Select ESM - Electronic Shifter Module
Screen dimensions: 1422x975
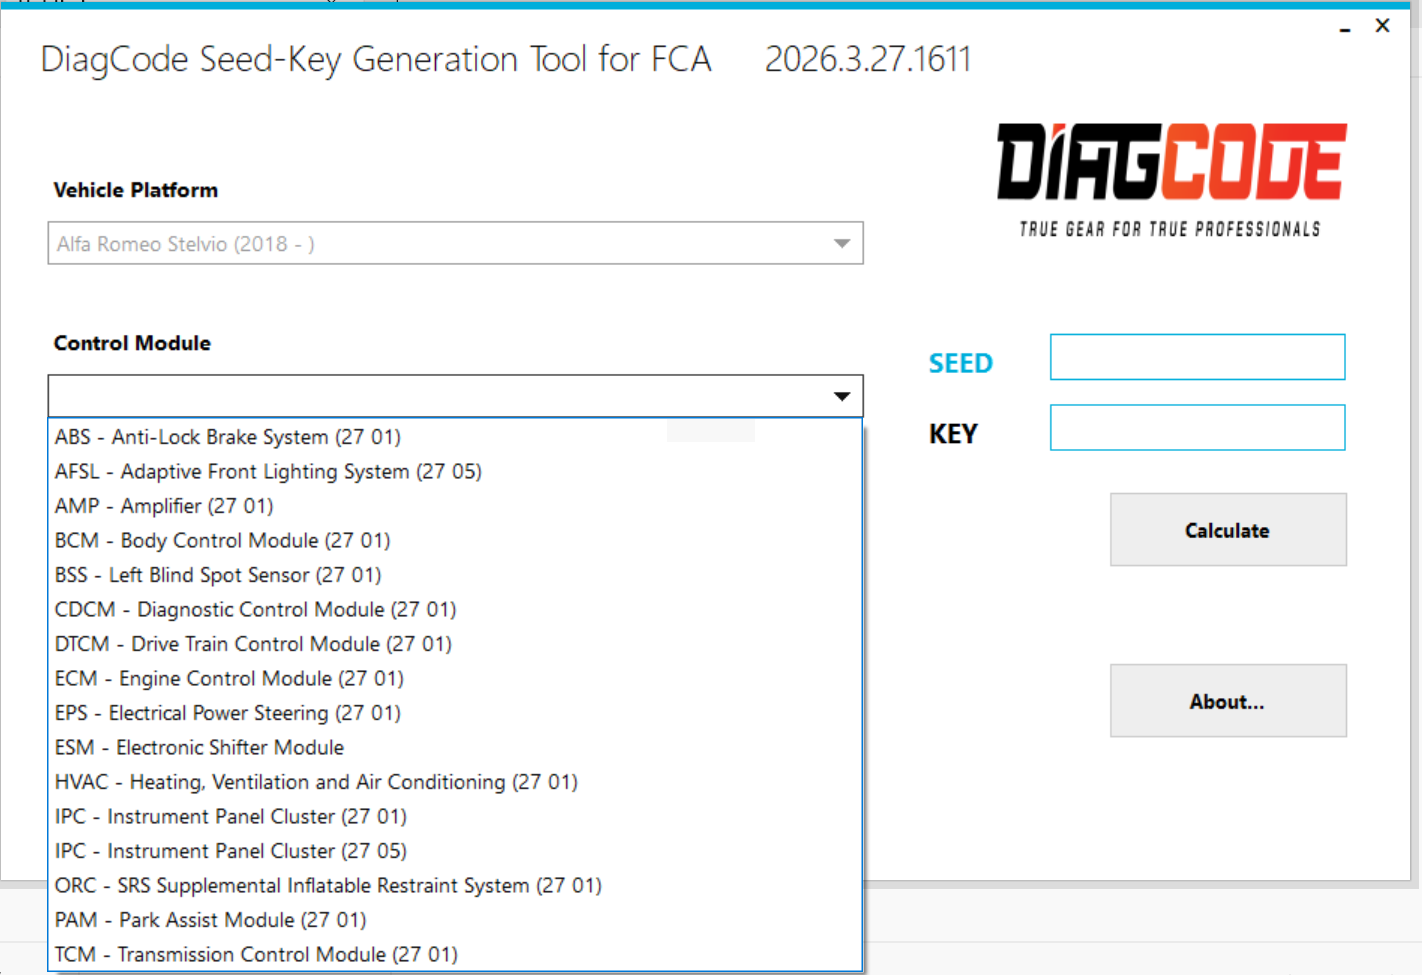tap(199, 747)
